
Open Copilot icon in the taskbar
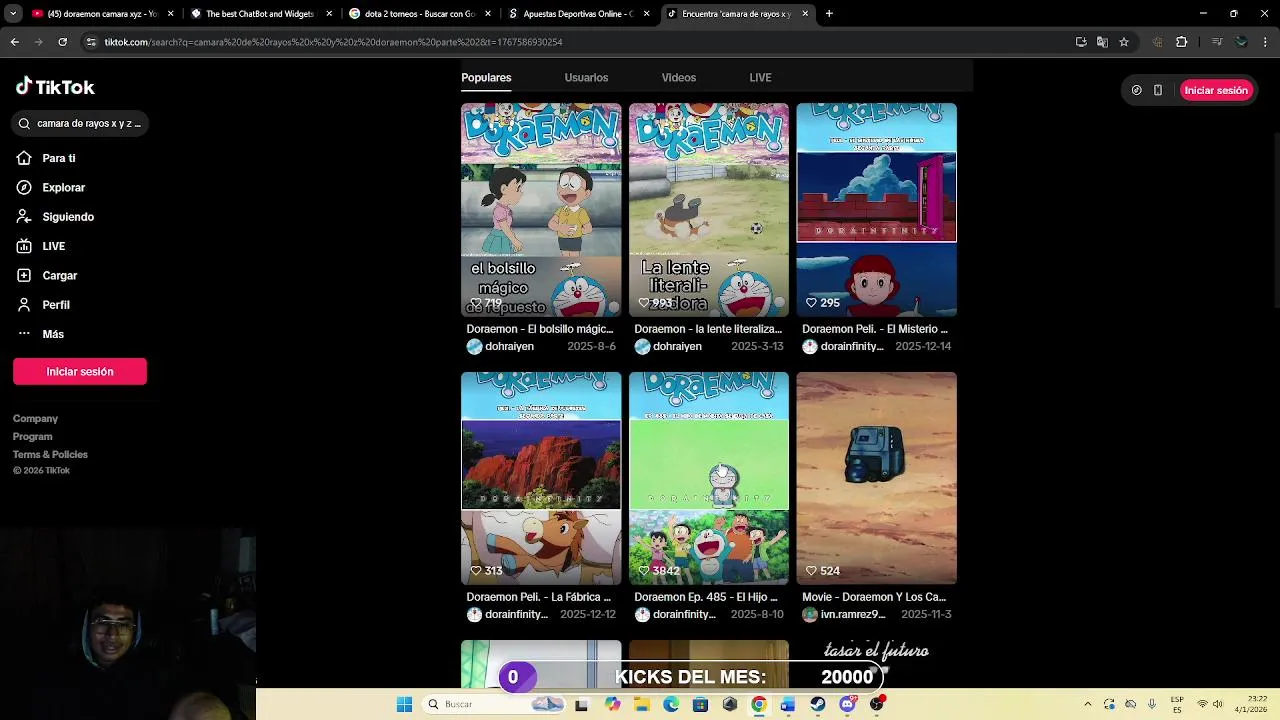click(x=612, y=704)
